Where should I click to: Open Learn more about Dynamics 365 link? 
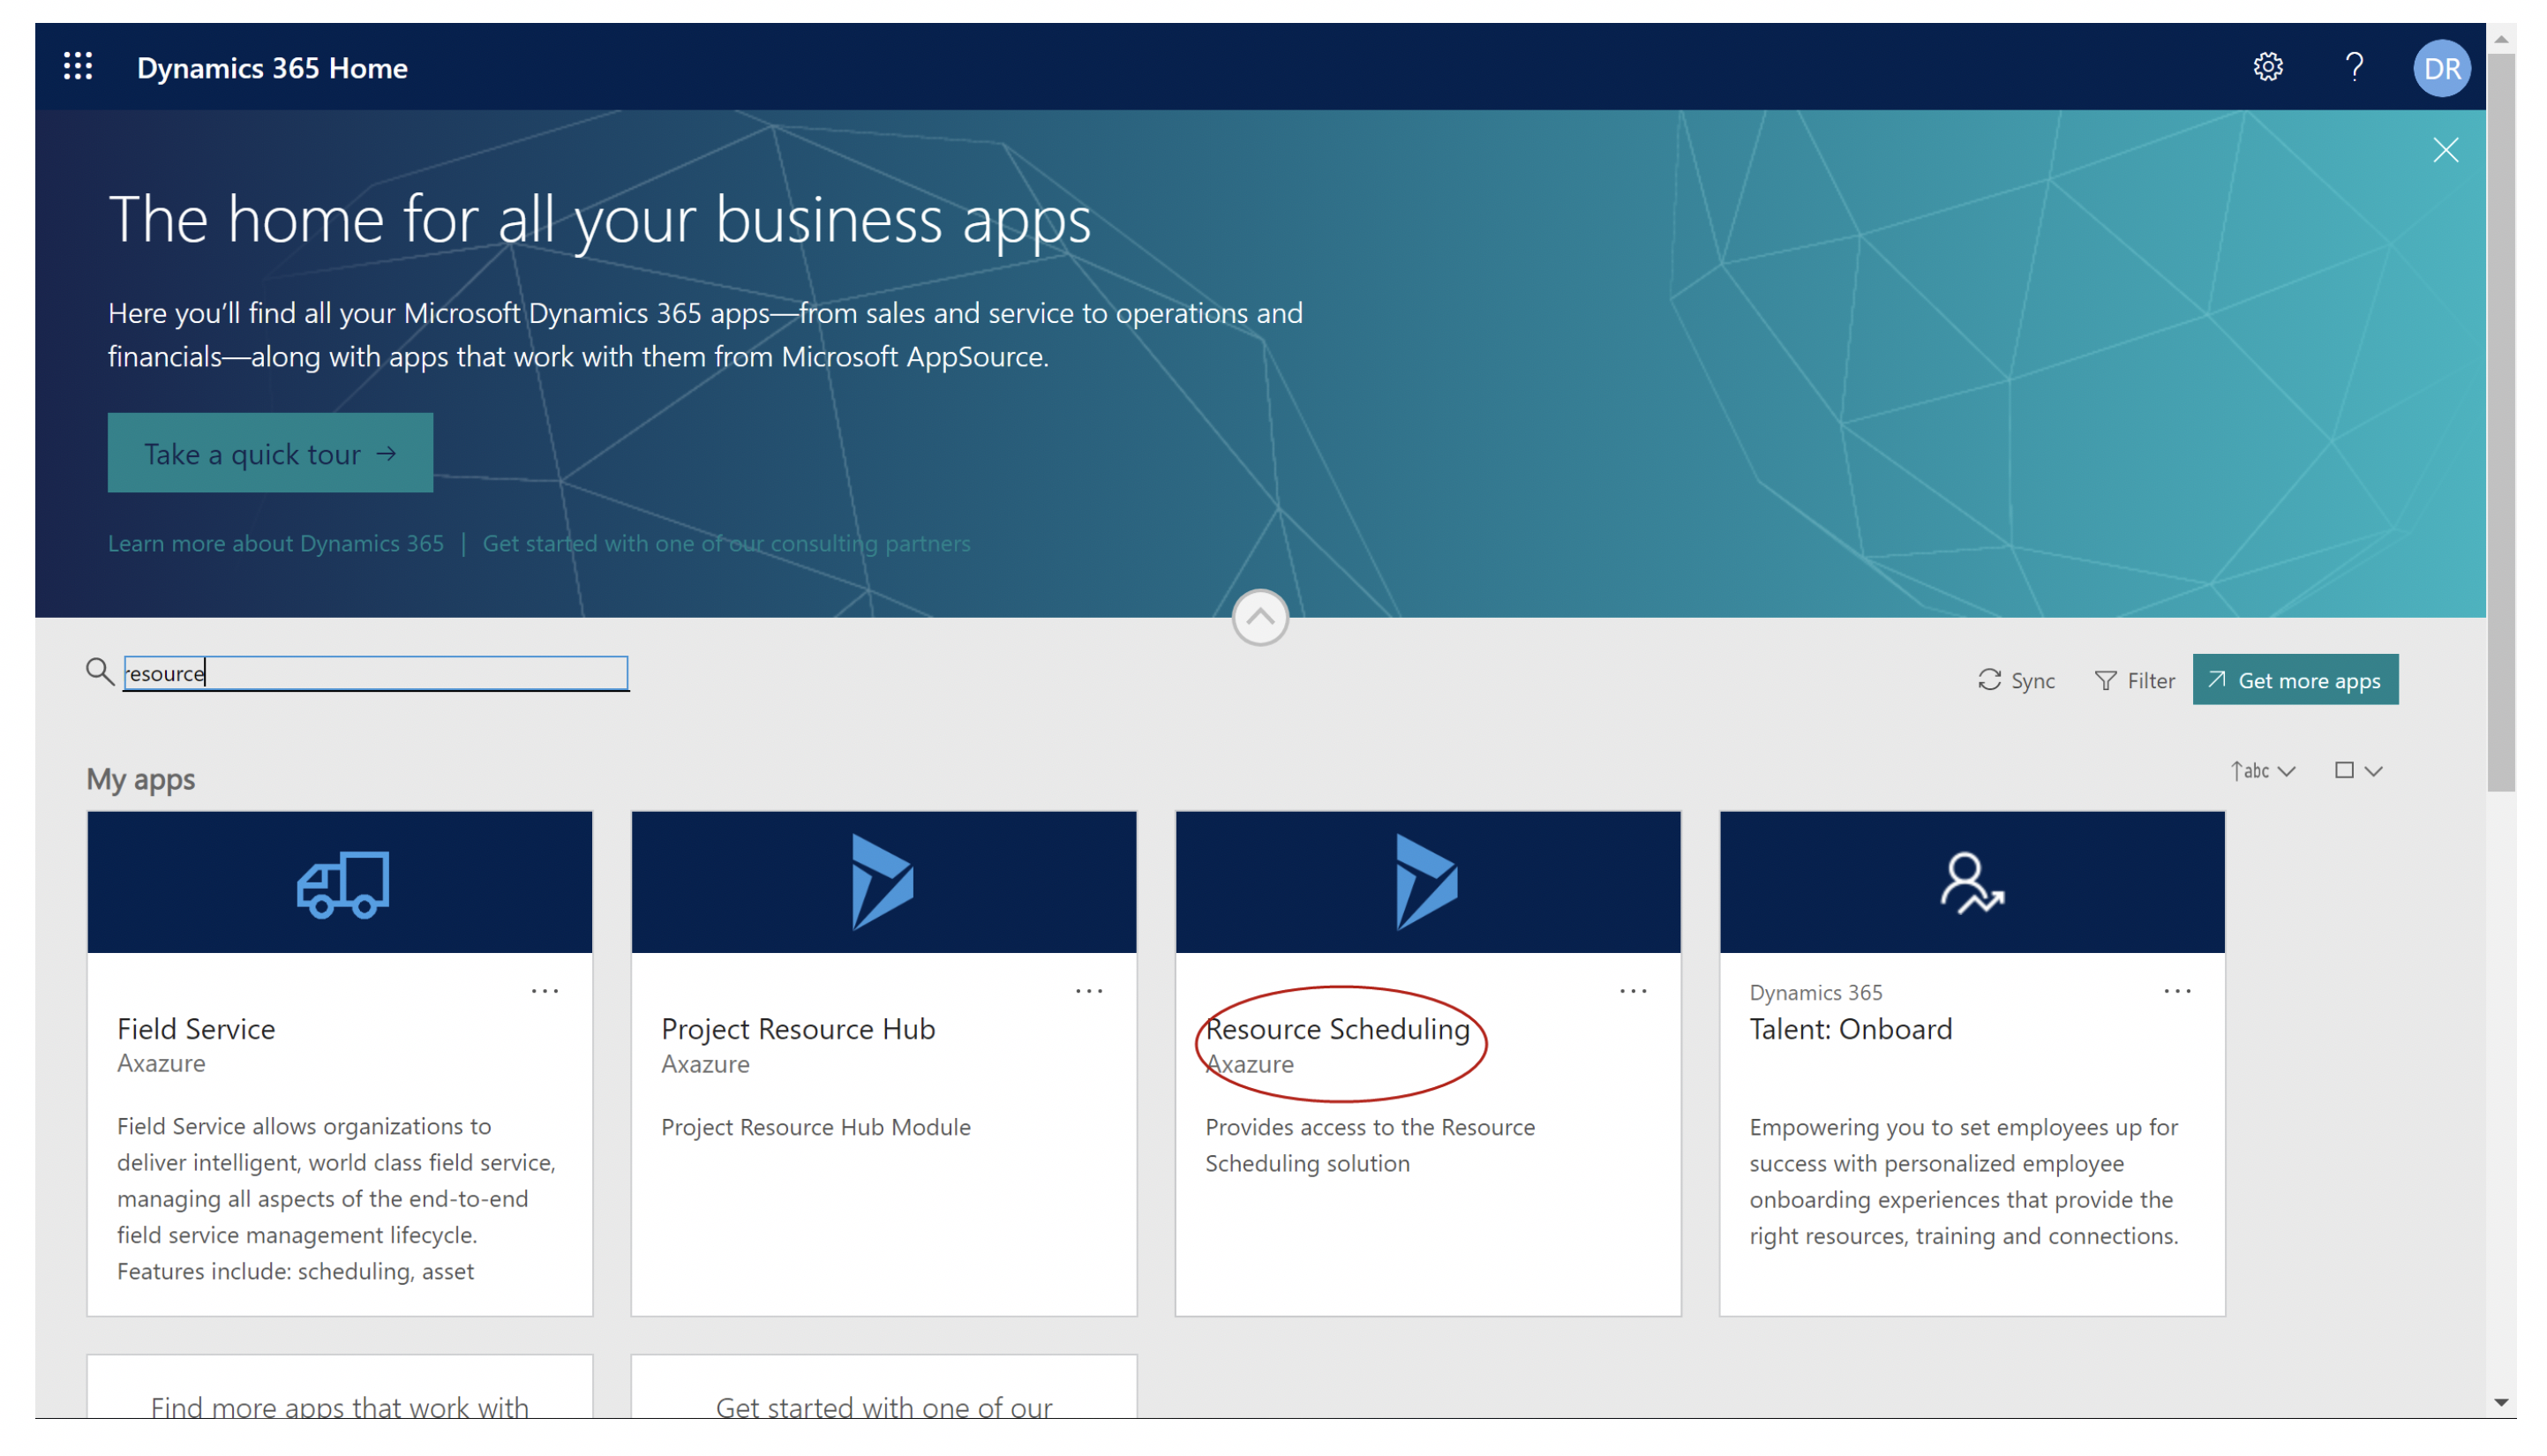tap(276, 543)
